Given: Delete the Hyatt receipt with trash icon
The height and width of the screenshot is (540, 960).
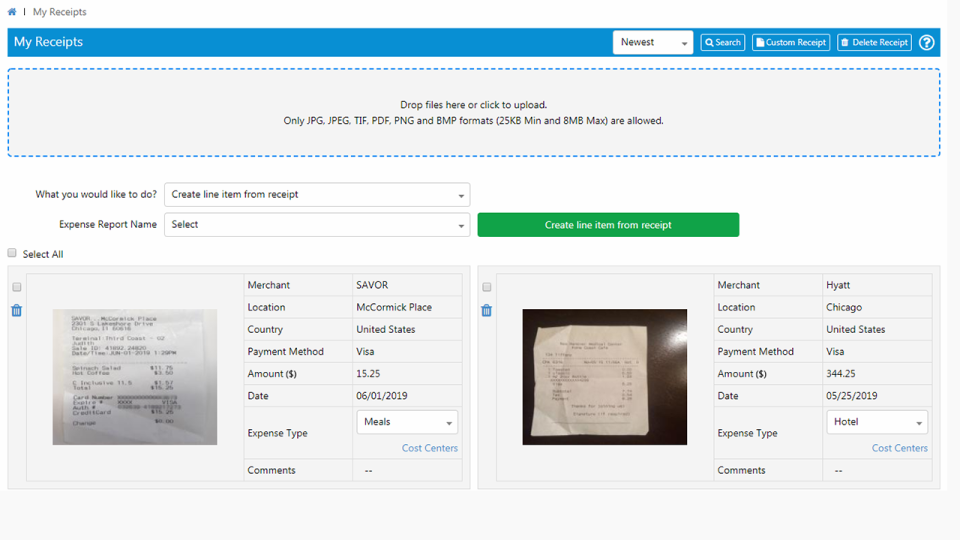Looking at the screenshot, I should pyautogui.click(x=487, y=310).
